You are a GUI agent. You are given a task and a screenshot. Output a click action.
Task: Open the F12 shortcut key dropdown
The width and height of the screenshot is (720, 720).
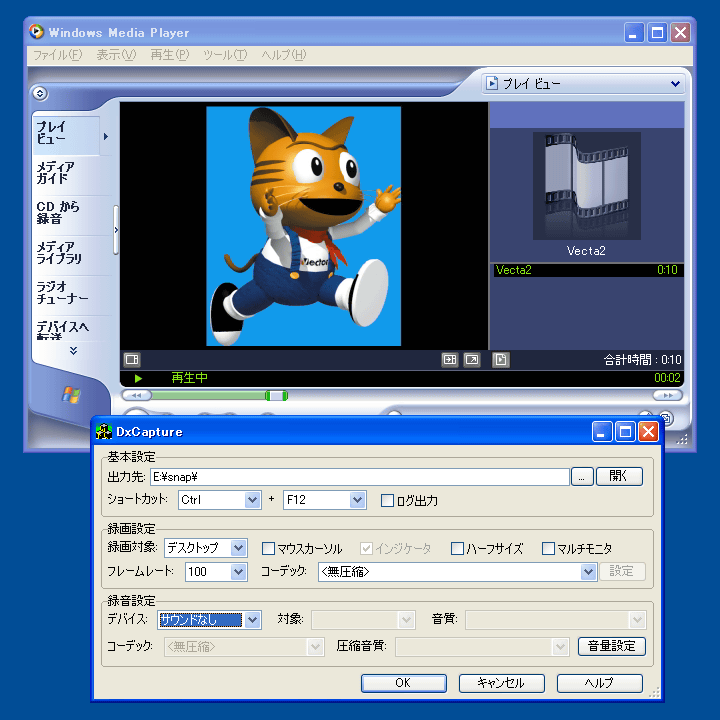324,500
